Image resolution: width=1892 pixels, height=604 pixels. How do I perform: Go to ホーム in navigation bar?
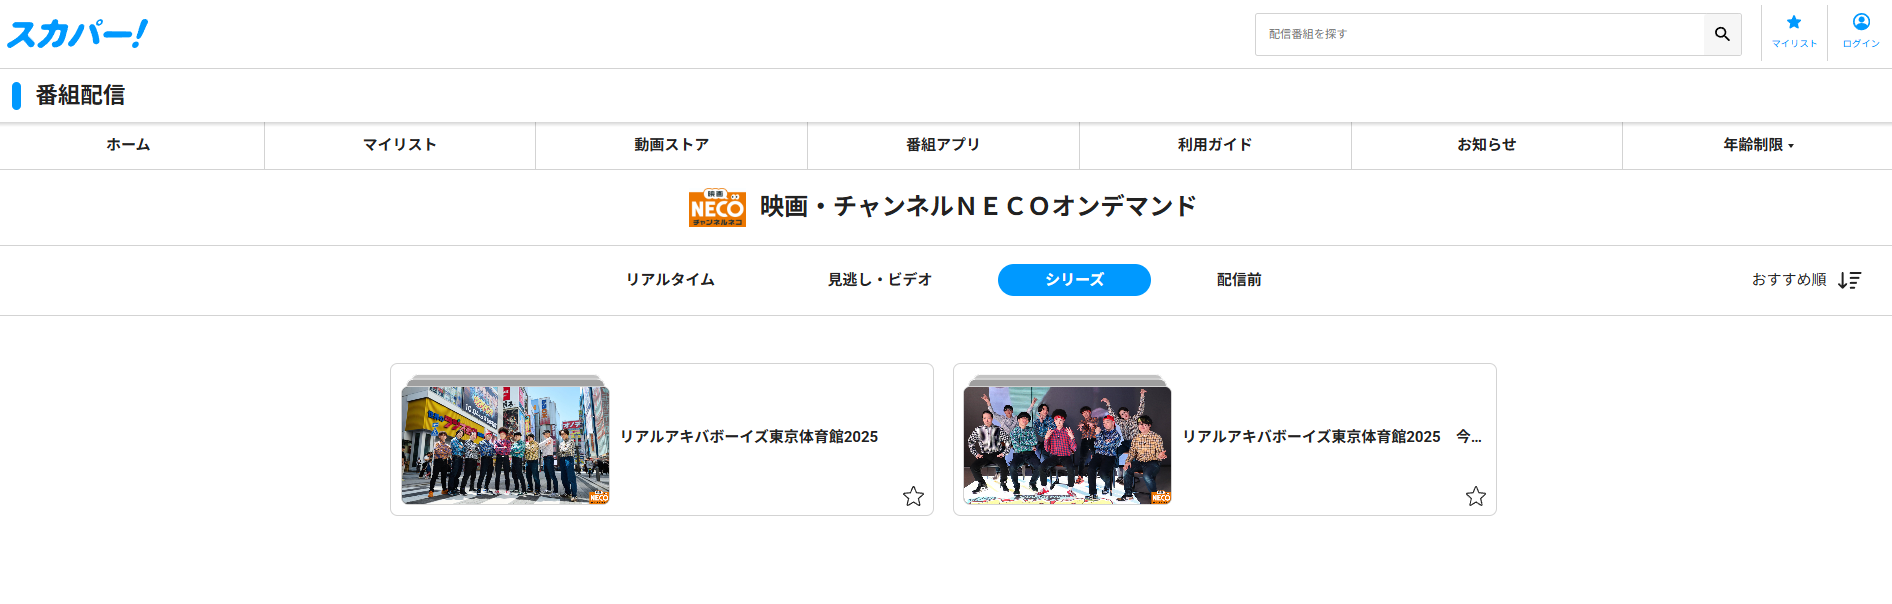(x=129, y=145)
